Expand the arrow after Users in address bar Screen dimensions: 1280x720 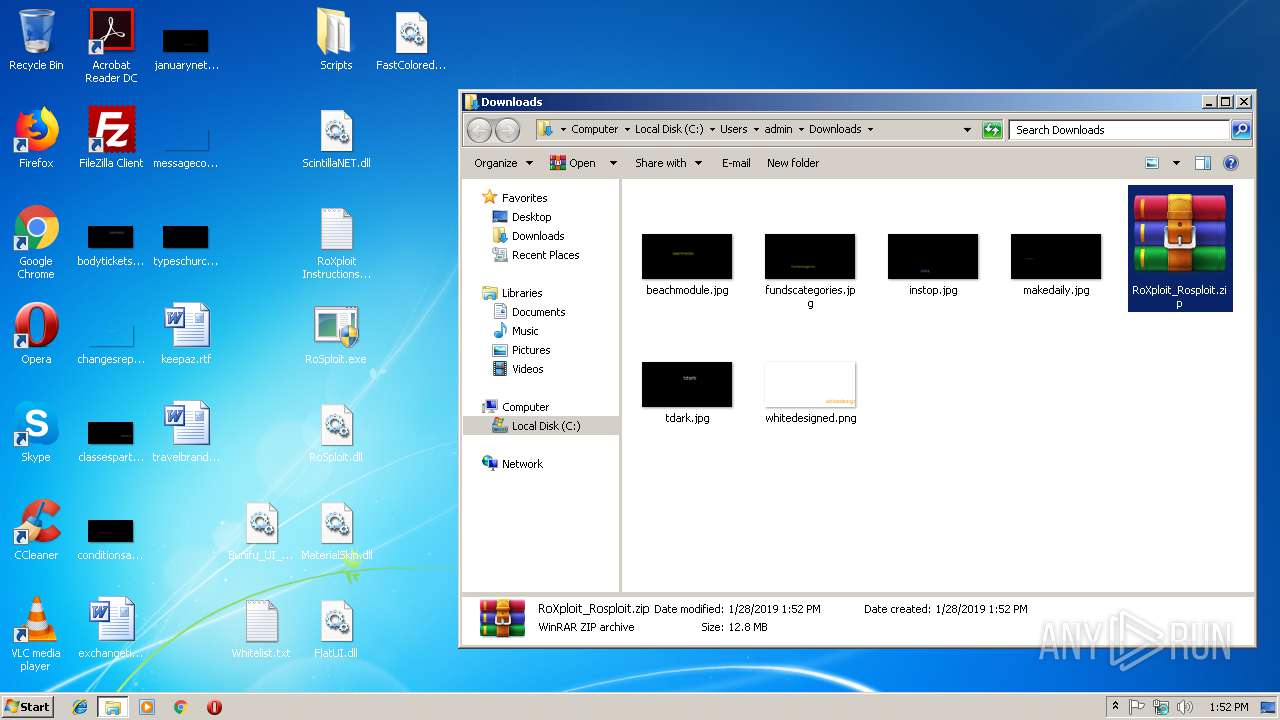(756, 130)
